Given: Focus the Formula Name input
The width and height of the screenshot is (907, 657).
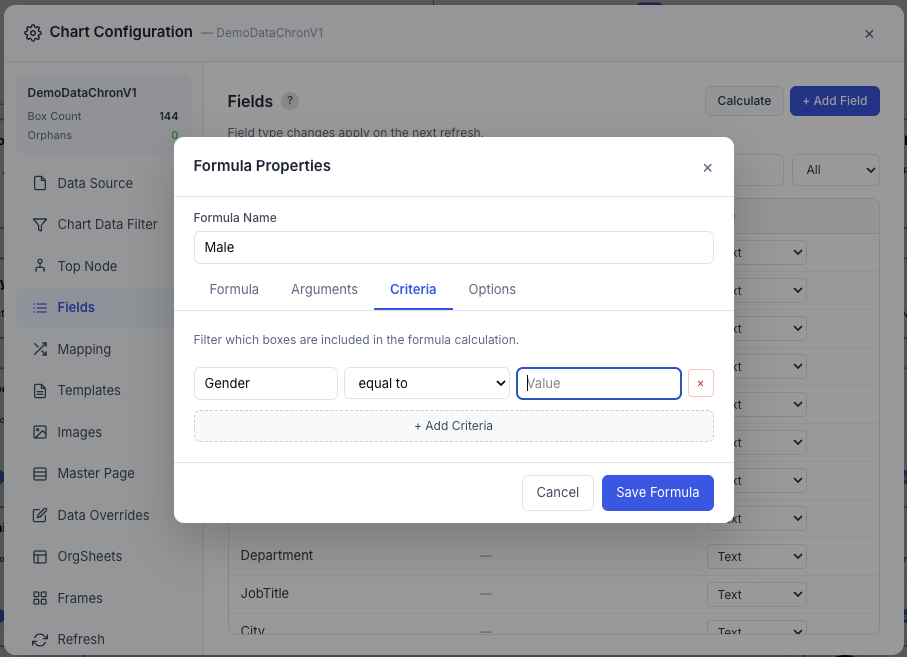Looking at the screenshot, I should (x=454, y=248).
